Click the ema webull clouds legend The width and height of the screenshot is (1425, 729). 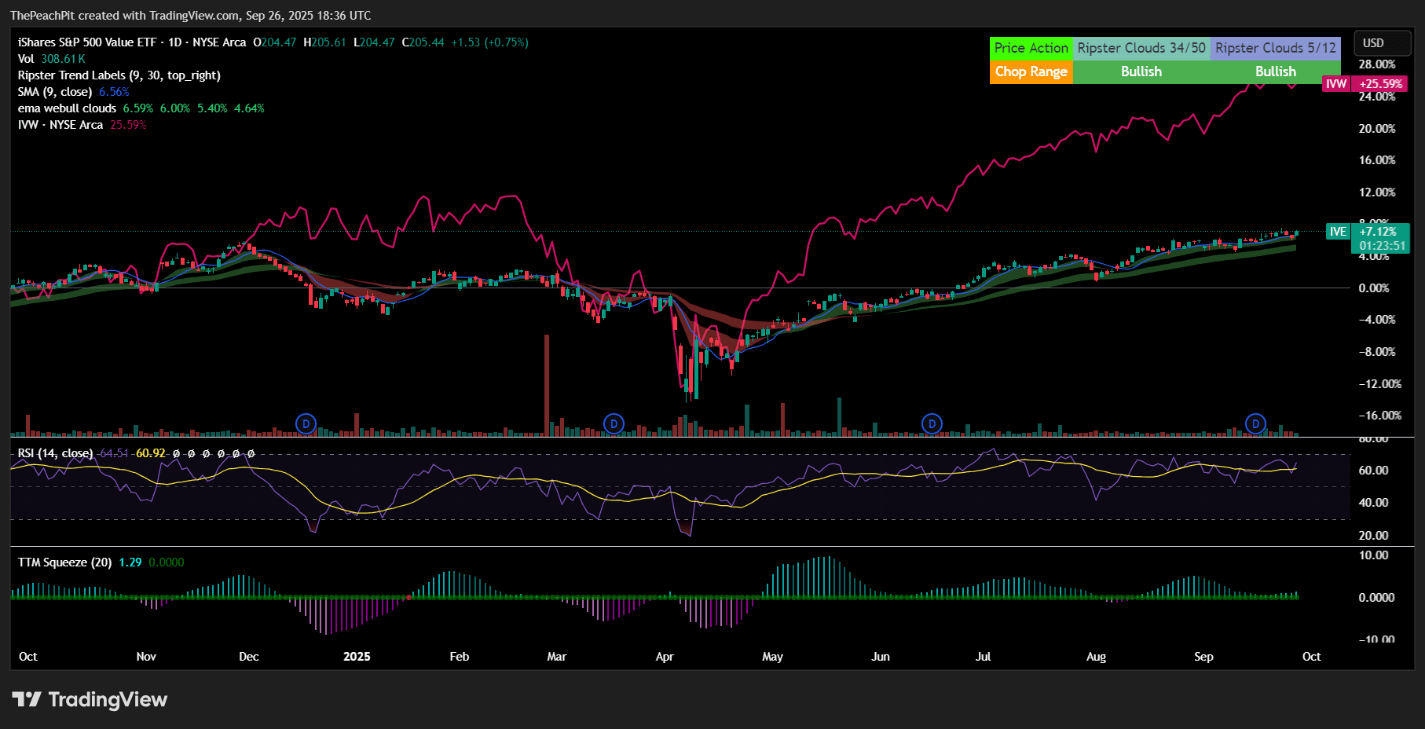click(68, 107)
